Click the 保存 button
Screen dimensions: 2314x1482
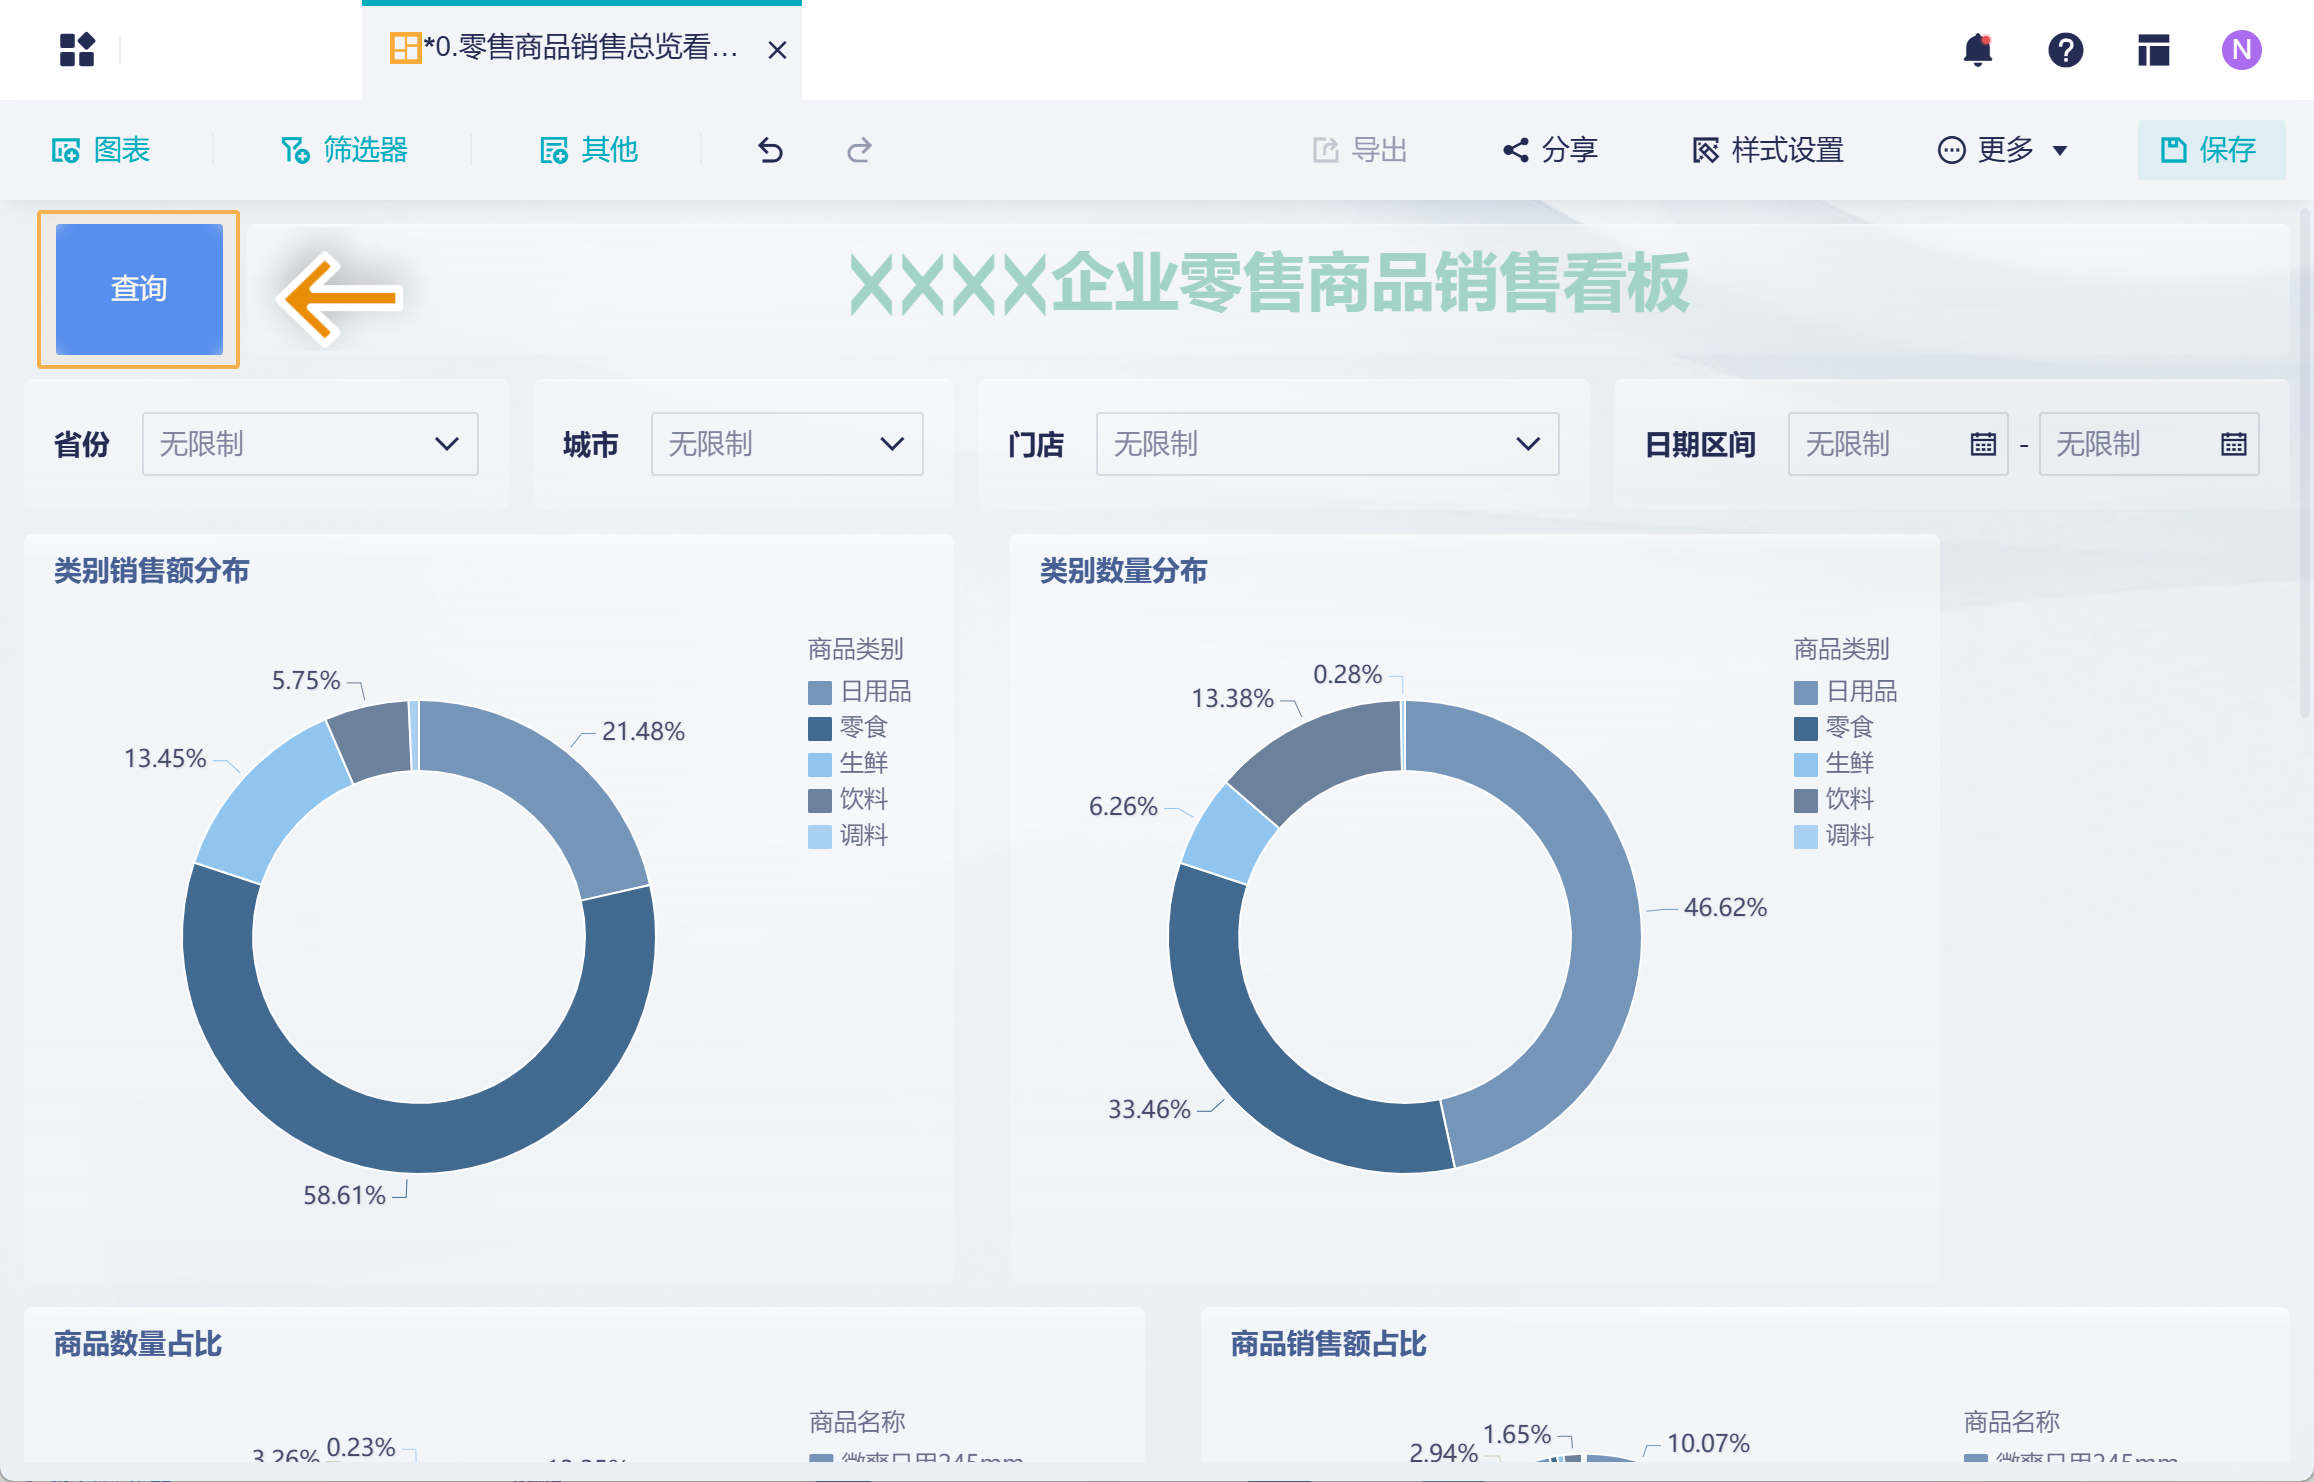pos(2210,150)
